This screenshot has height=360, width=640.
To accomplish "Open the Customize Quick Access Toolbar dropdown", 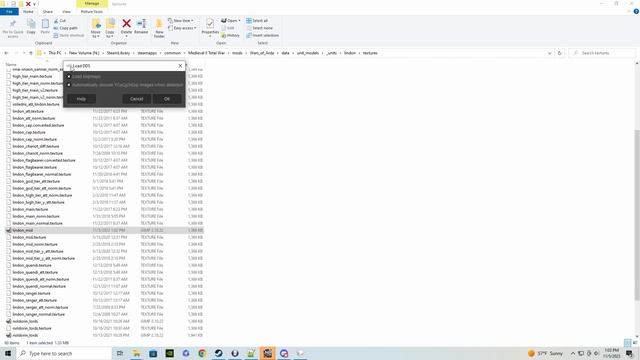I will point(34,4).
